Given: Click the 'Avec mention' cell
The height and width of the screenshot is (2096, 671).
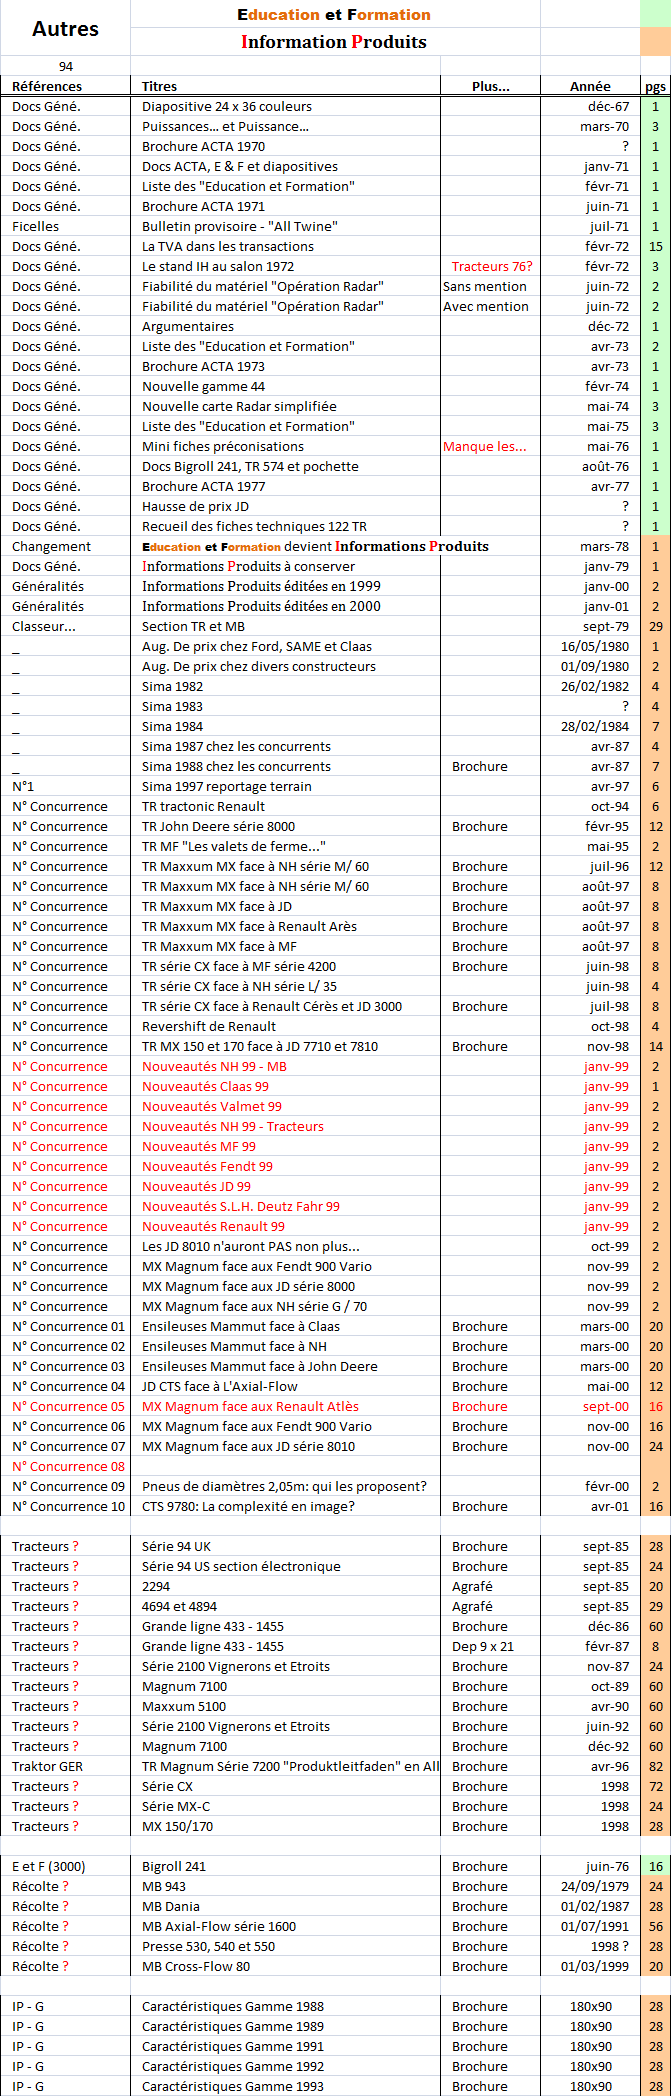Looking at the screenshot, I should (x=486, y=306).
